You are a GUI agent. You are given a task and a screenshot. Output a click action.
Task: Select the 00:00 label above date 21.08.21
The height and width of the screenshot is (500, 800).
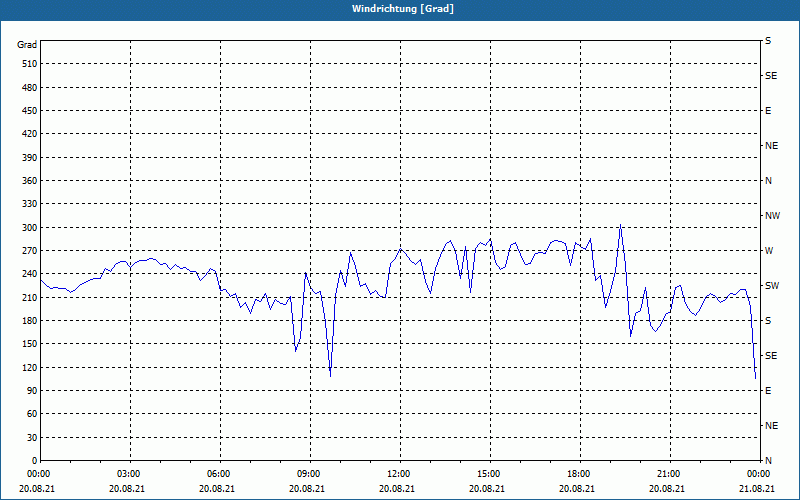point(758,474)
